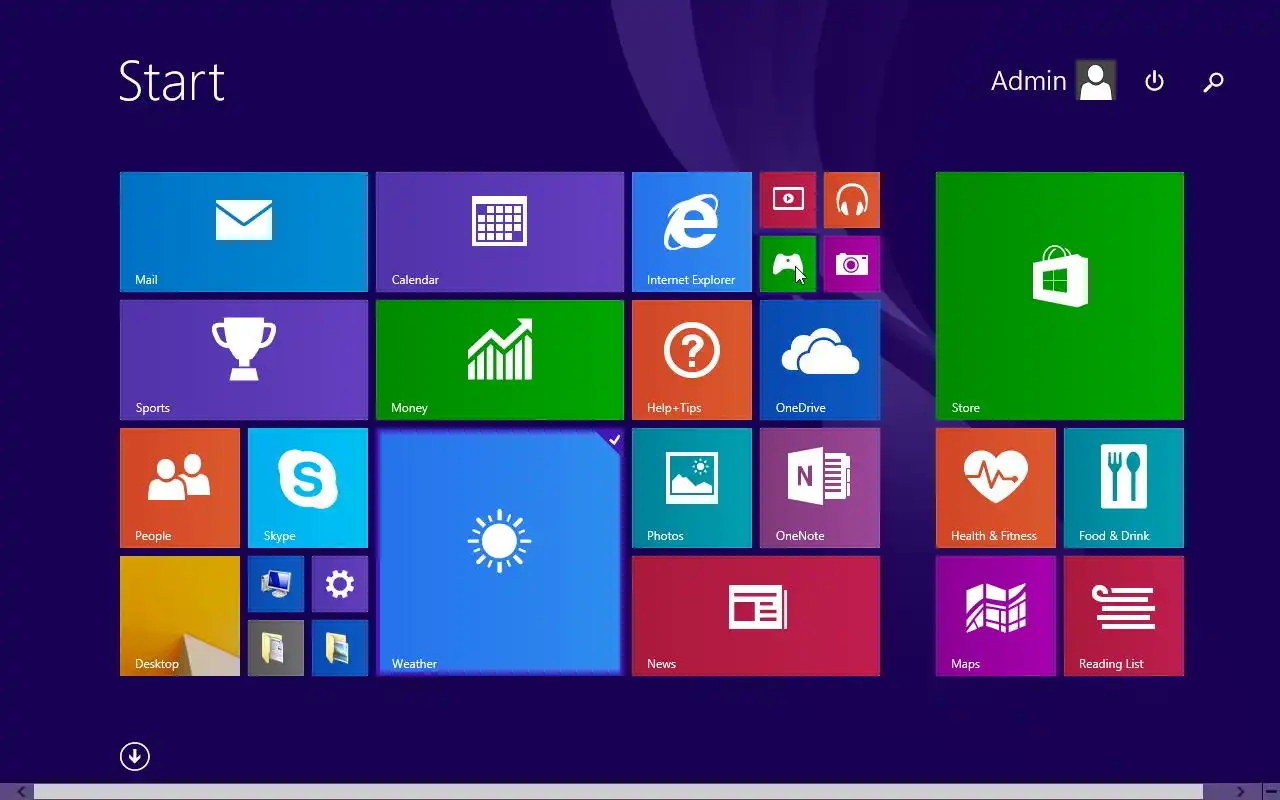Click scrollbar right arrow
Image resolution: width=1280 pixels, height=800 pixels.
[x=1241, y=792]
